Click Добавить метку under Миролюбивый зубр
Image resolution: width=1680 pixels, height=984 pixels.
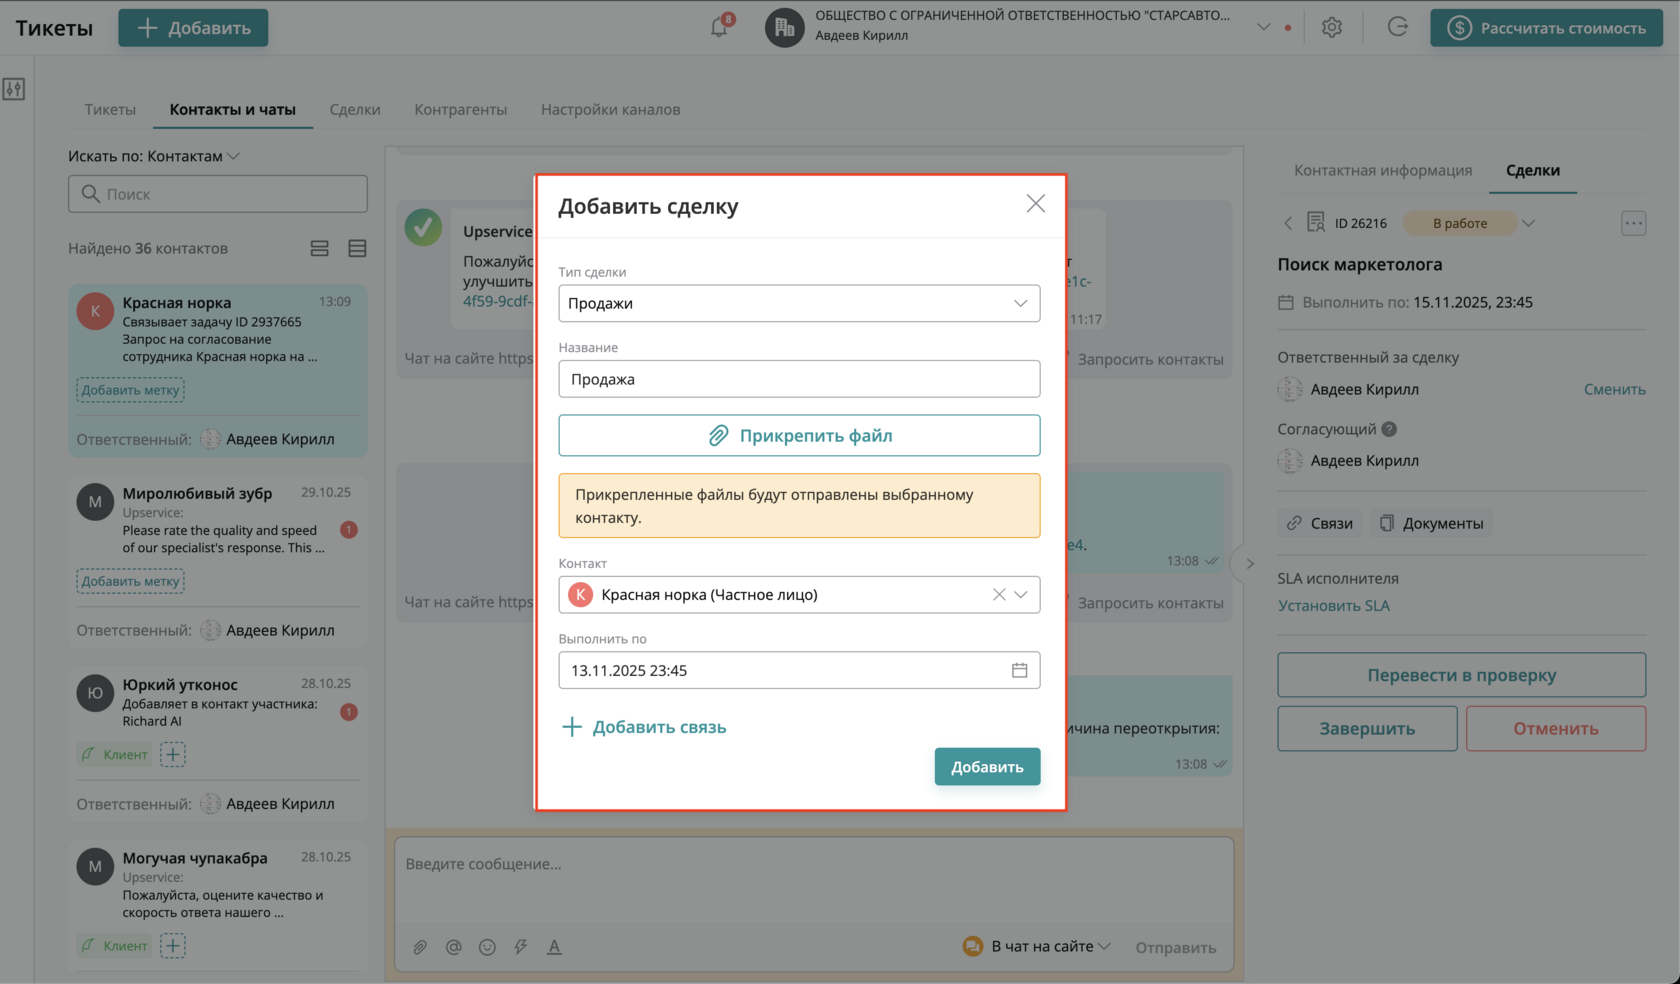[x=131, y=581]
